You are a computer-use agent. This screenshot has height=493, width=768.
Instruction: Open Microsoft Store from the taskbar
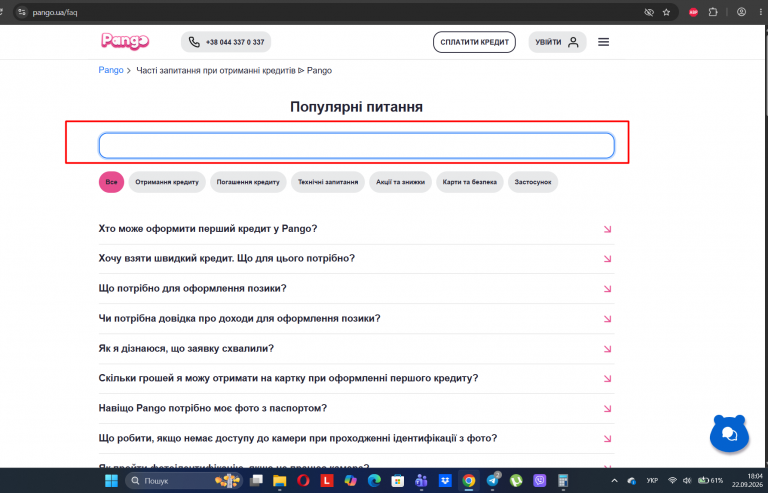point(398,481)
